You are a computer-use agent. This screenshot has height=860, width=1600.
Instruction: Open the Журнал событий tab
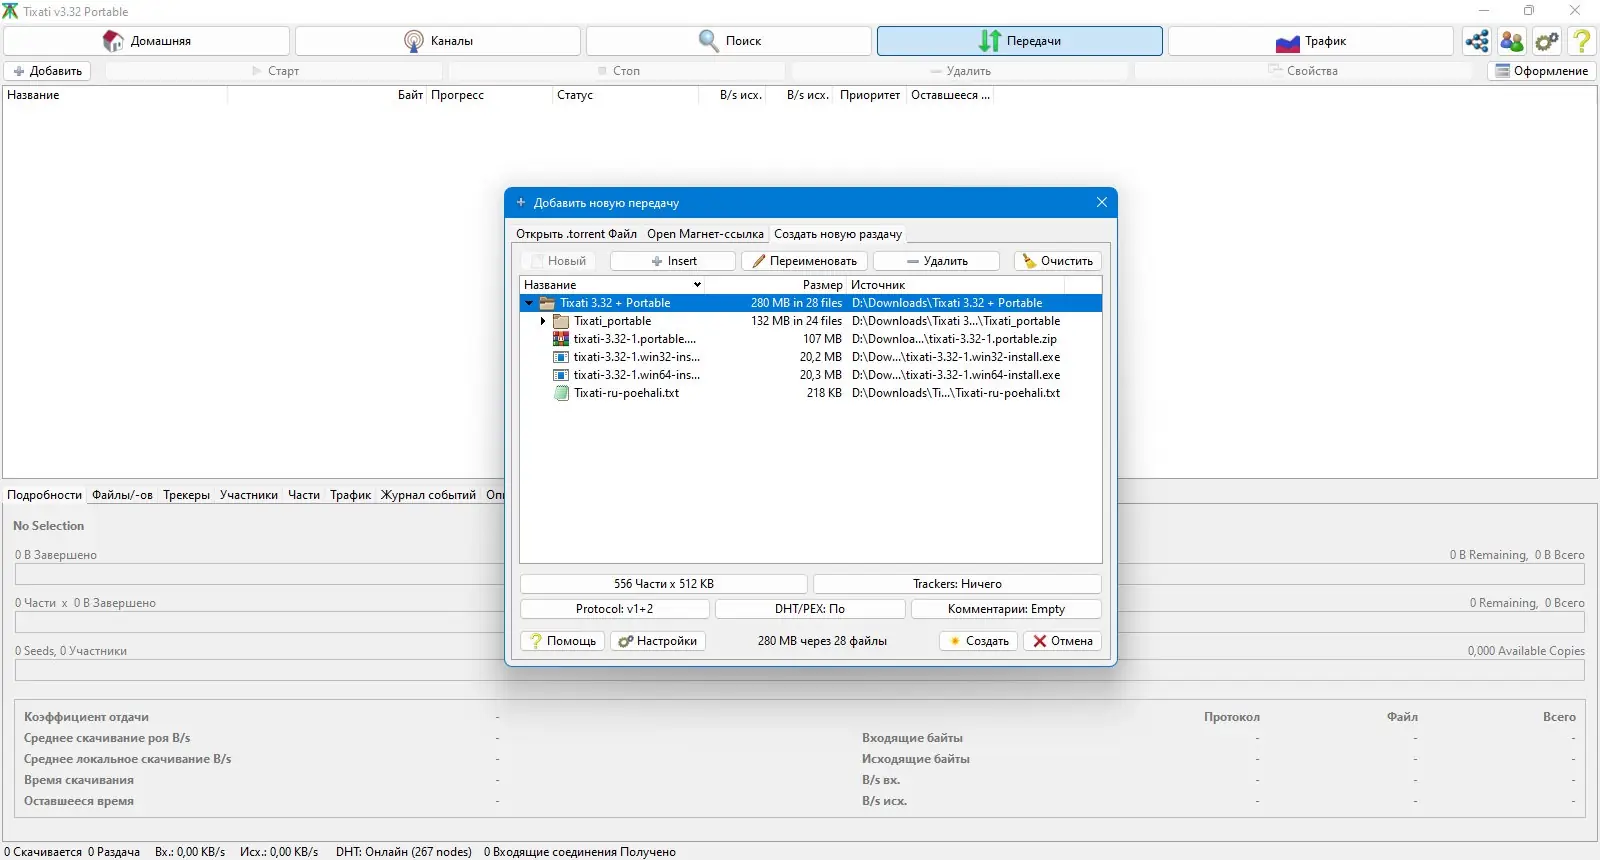pos(429,495)
